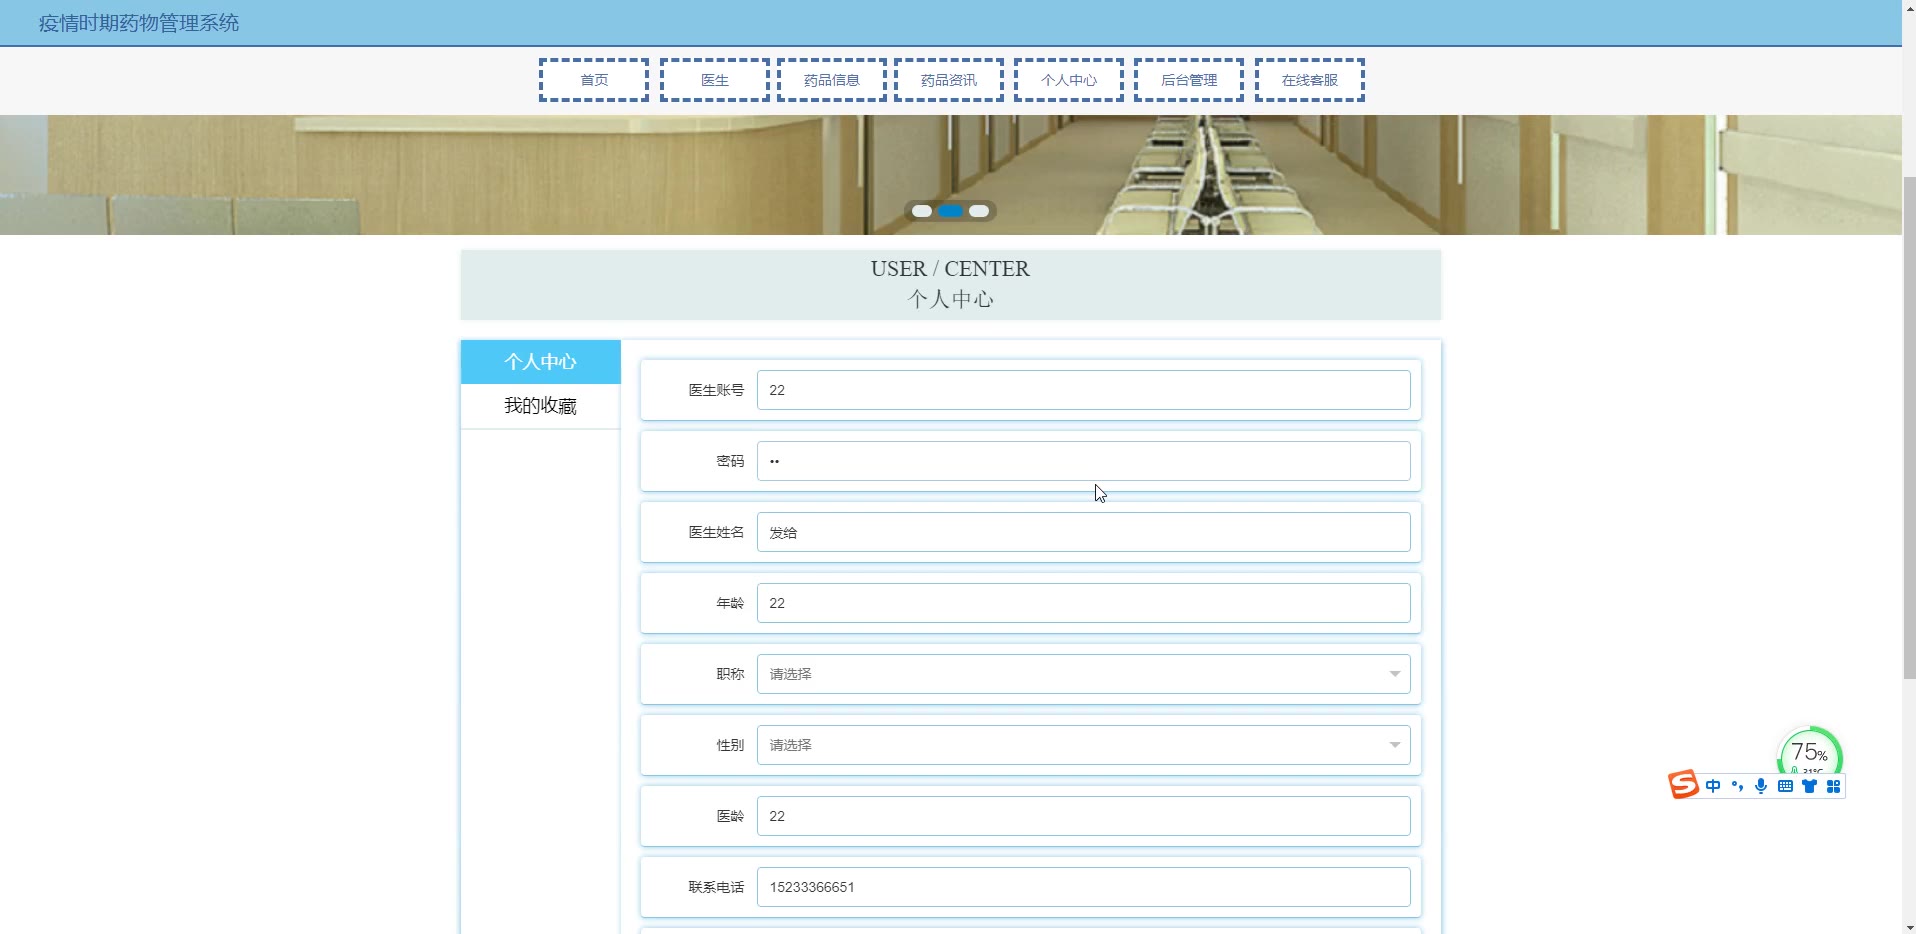Select the 个人中心 sidebar item

click(x=541, y=362)
